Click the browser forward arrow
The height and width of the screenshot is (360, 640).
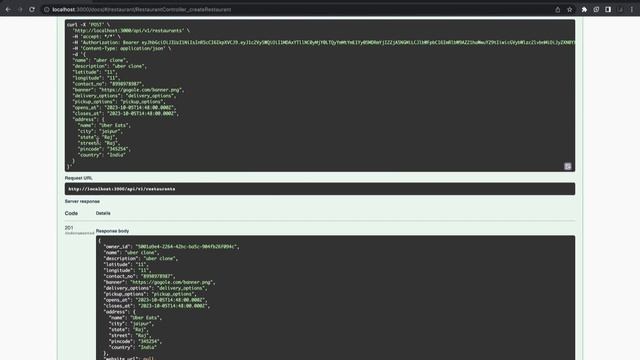tap(20, 9)
